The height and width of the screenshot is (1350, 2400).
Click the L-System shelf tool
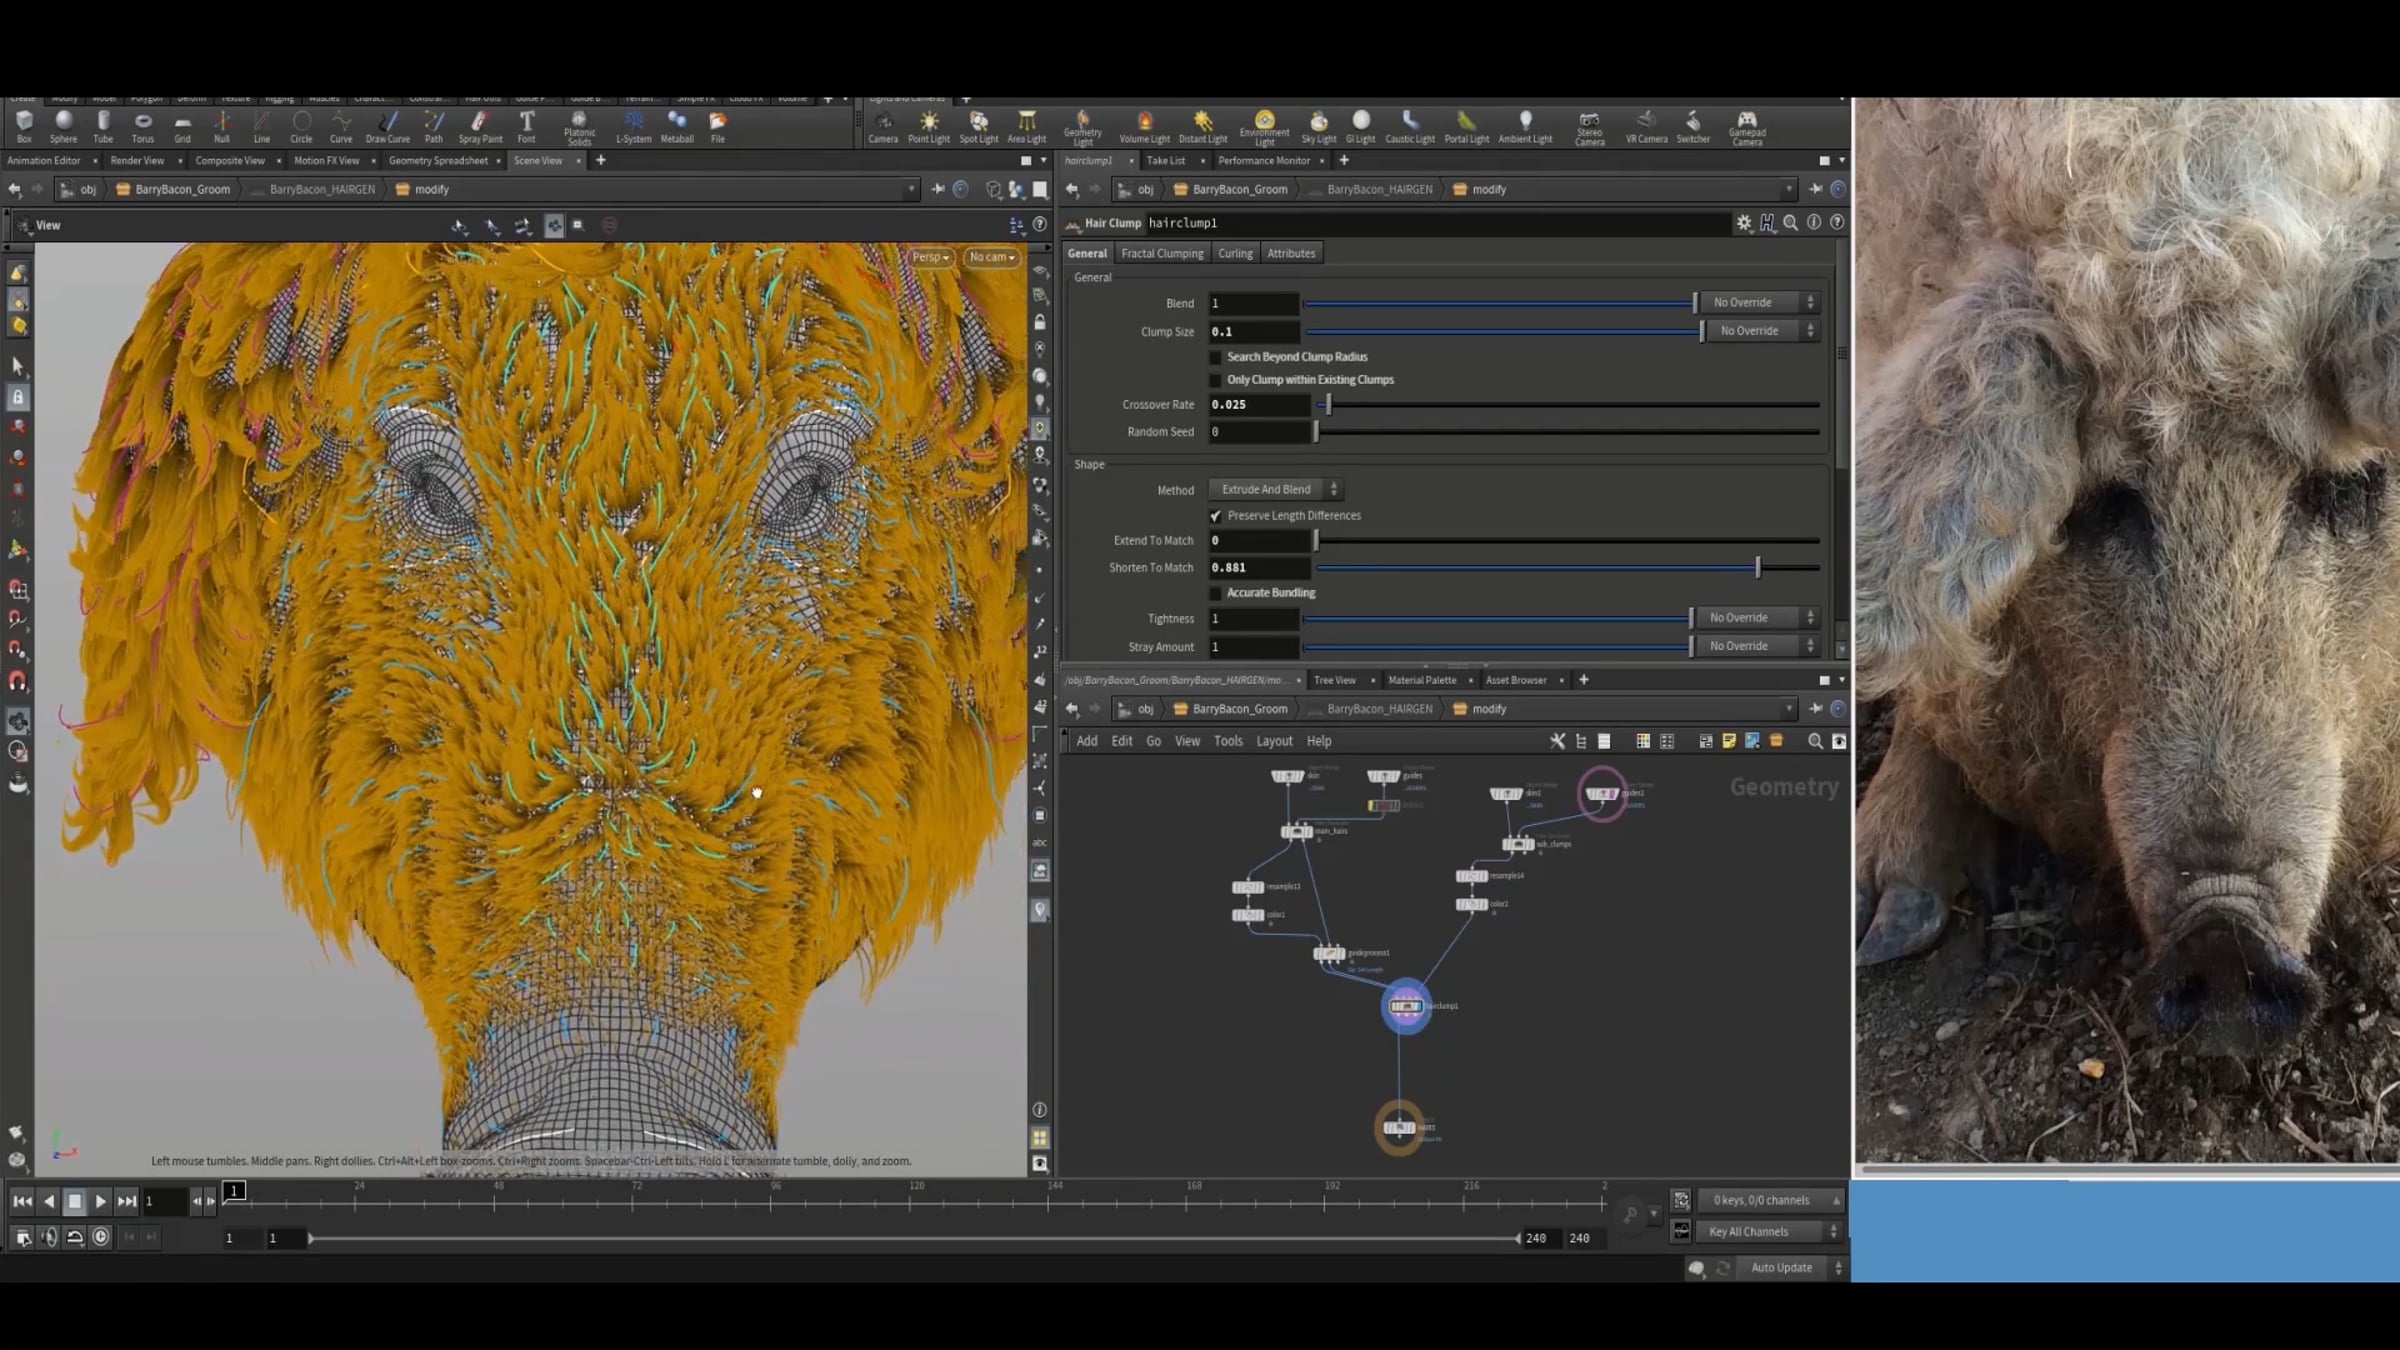[633, 127]
